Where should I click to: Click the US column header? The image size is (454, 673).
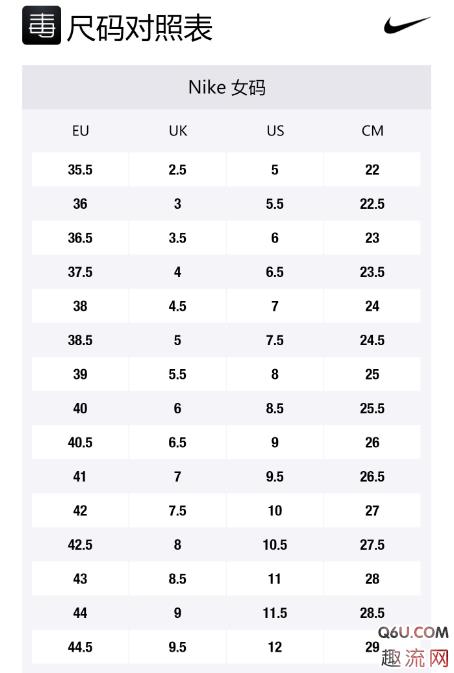(275, 130)
